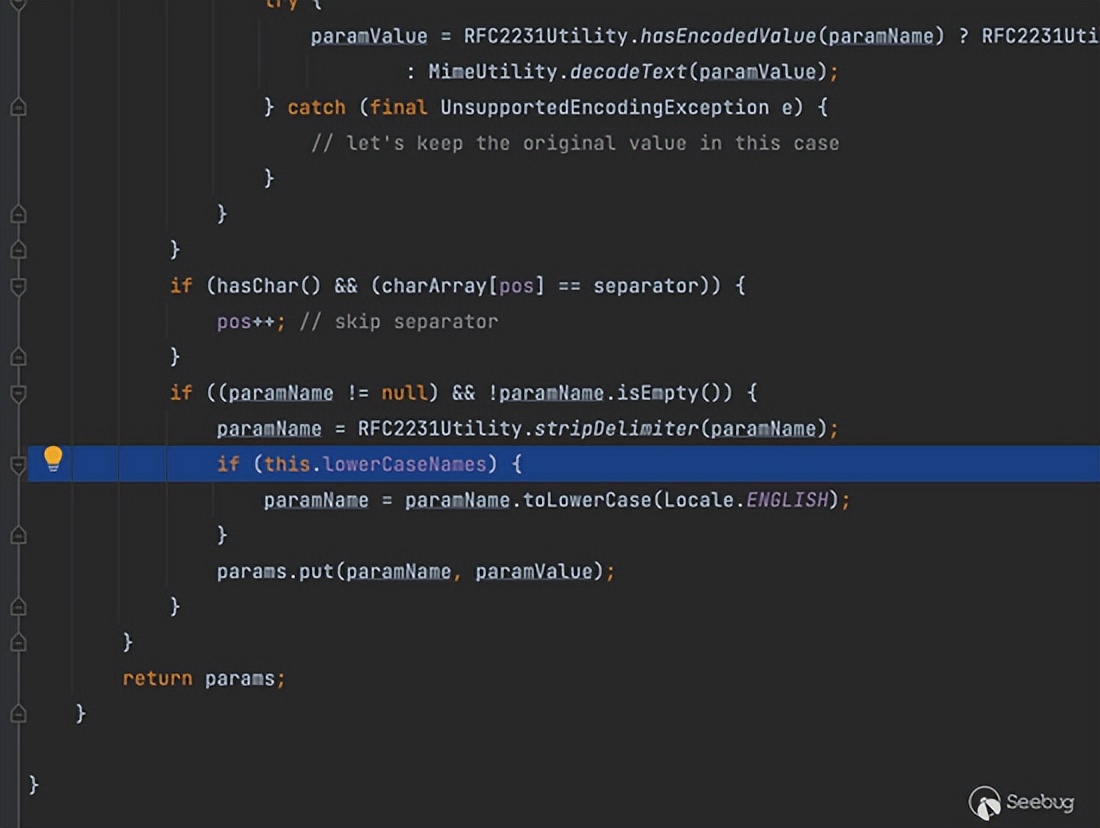
Task: Click fold end marker below the params.put line
Action: tap(19, 607)
